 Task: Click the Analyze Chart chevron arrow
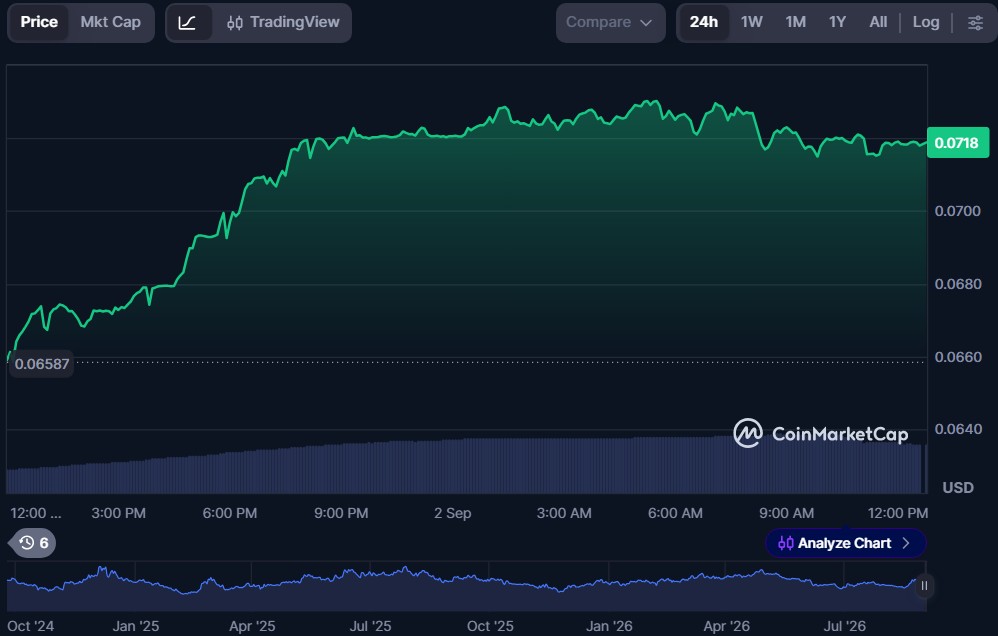coord(906,543)
